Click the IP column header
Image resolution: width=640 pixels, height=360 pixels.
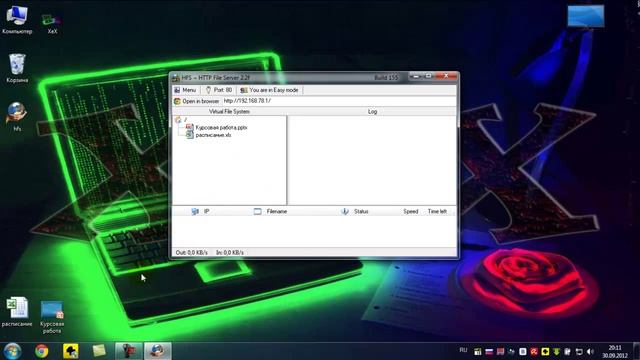click(x=200, y=211)
